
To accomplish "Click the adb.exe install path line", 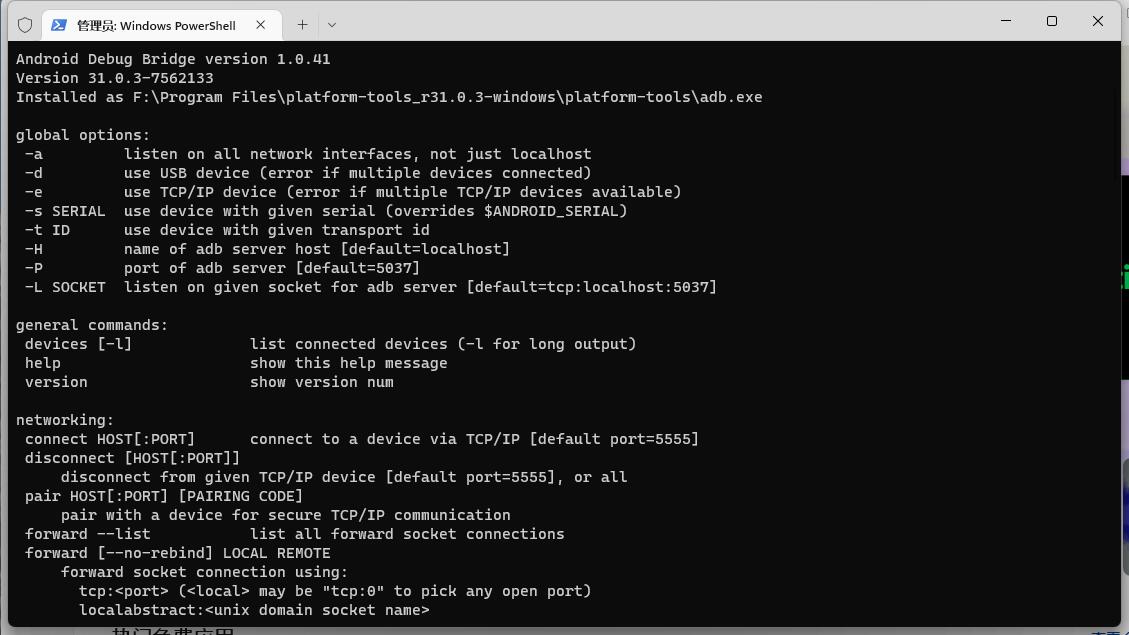I will (389, 97).
